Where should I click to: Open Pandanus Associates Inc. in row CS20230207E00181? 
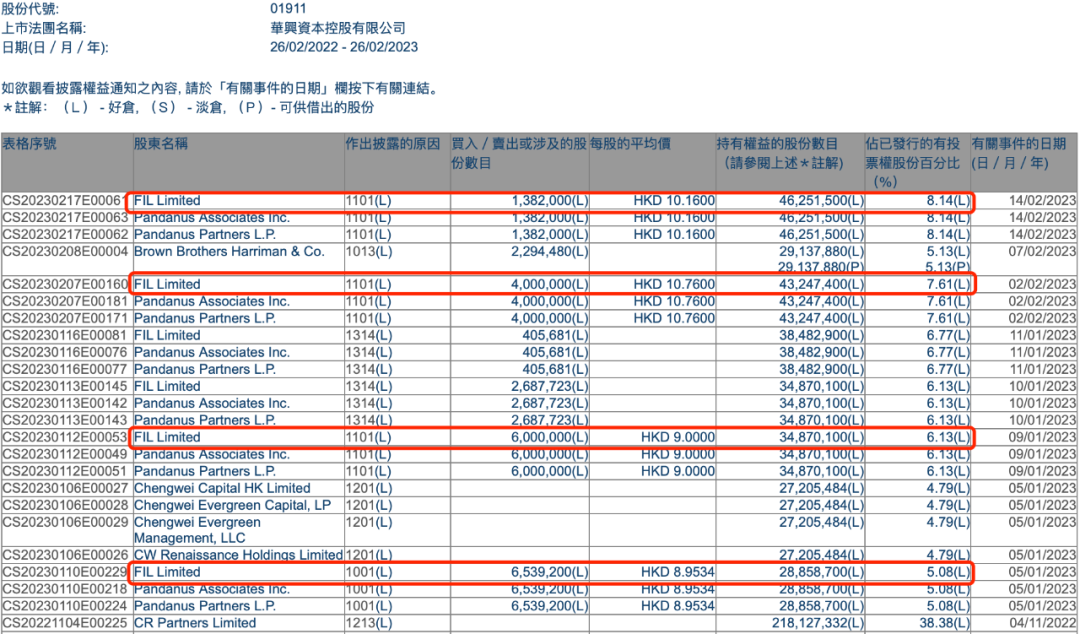tap(211, 301)
